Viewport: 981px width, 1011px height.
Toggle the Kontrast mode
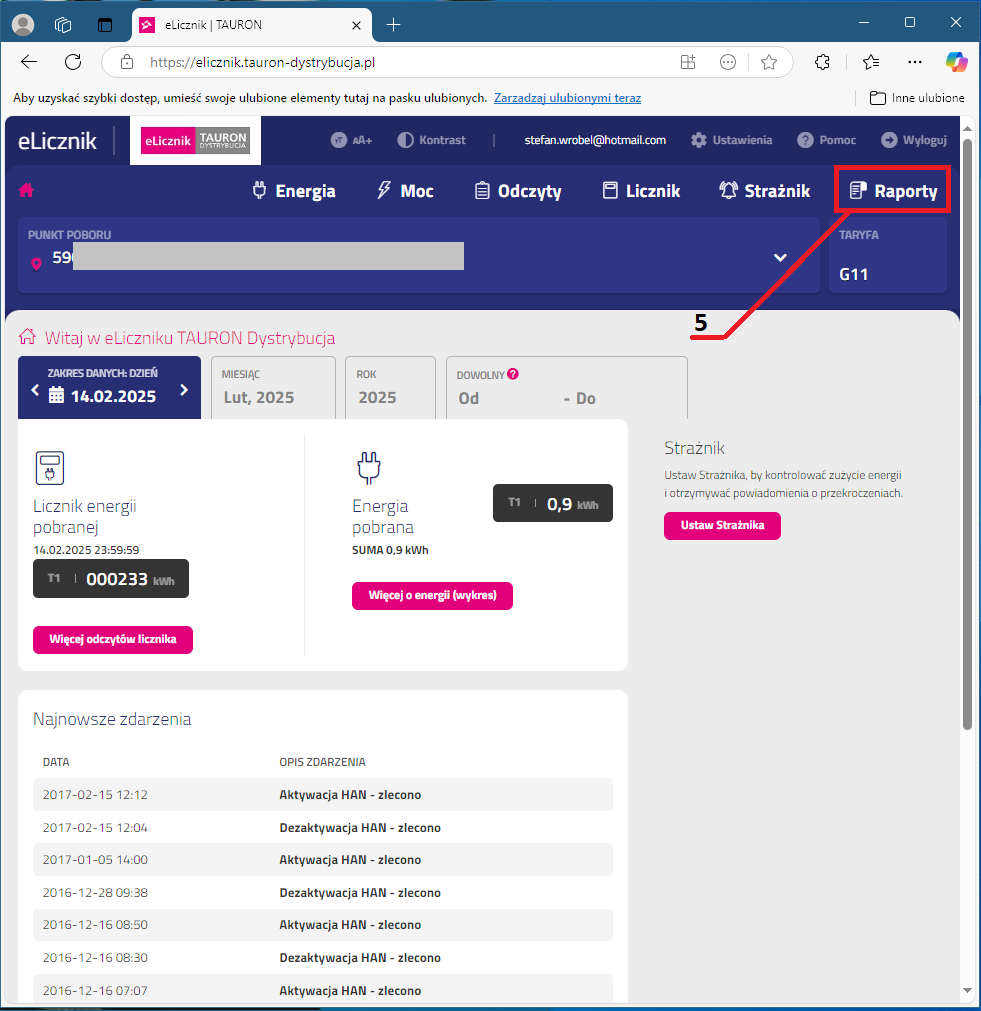pos(431,140)
